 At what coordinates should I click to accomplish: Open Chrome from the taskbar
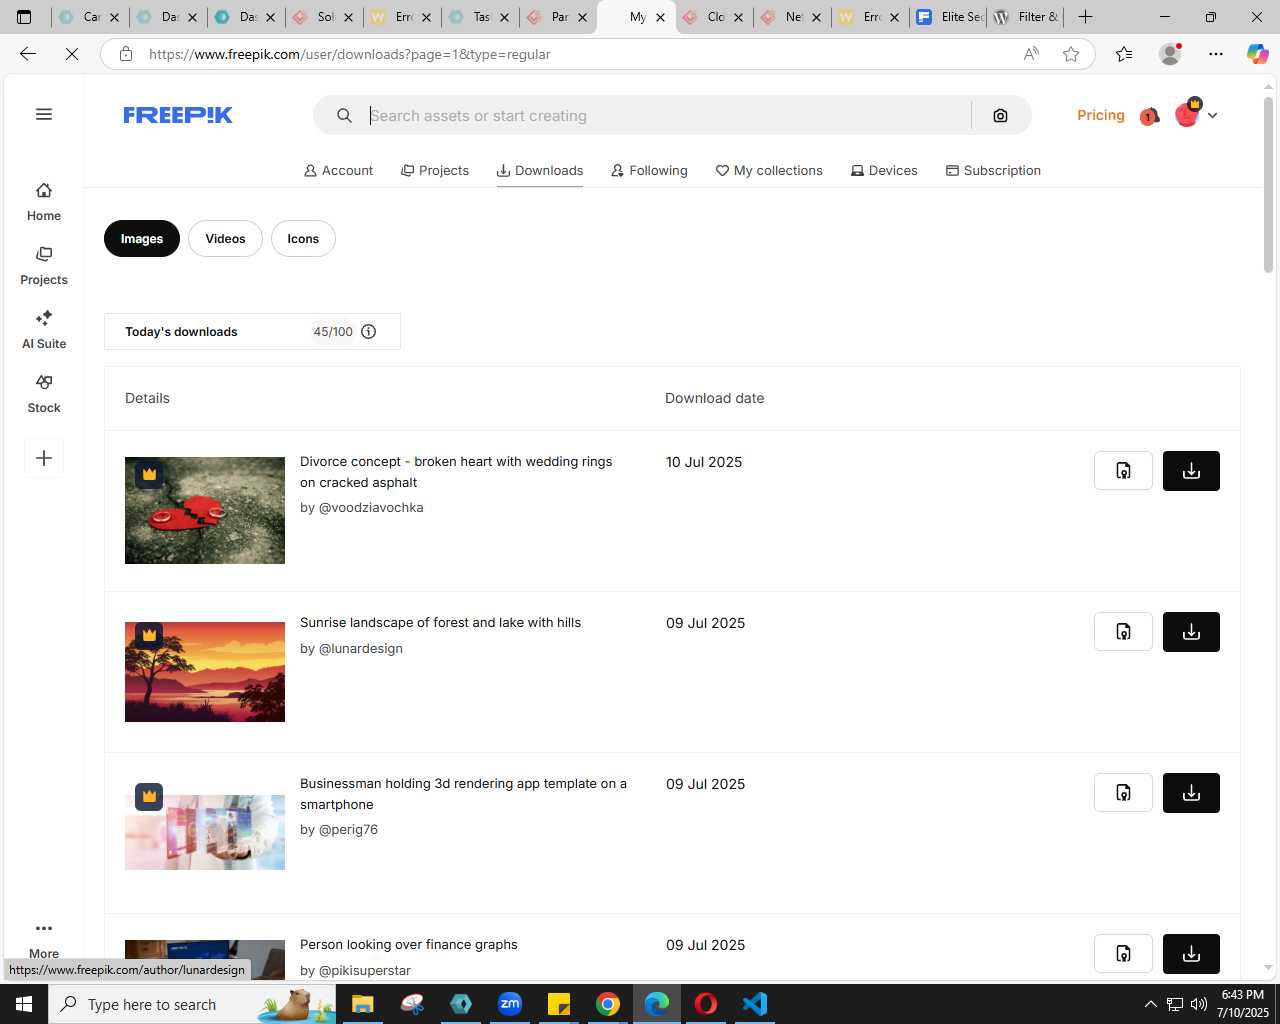608,1004
